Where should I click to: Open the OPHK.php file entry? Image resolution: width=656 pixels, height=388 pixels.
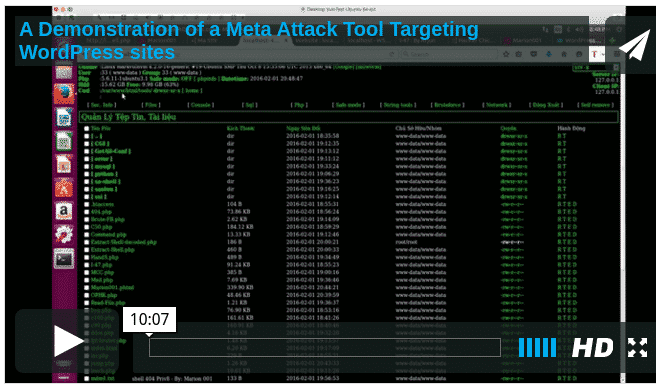[104, 295]
